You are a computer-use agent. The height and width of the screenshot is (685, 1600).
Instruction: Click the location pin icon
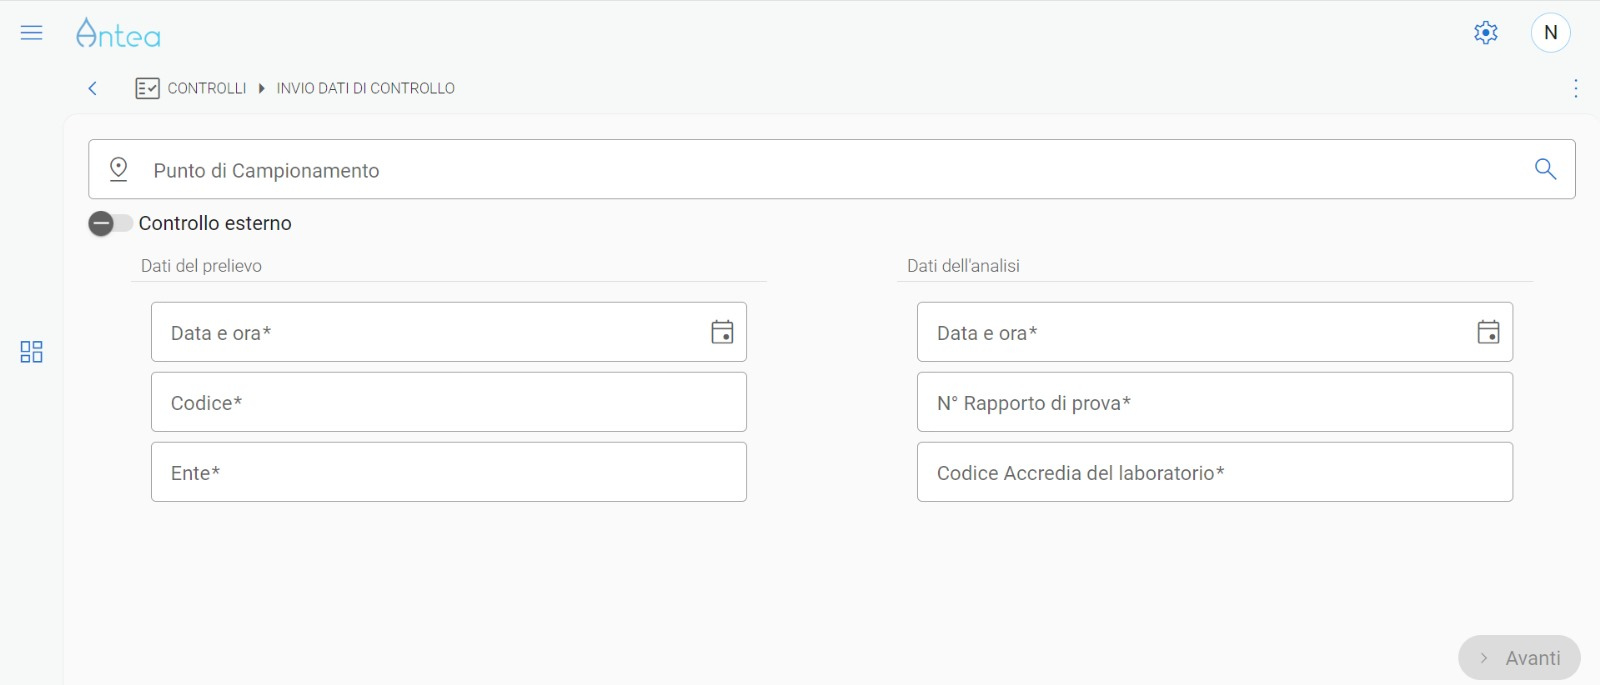[x=118, y=169]
